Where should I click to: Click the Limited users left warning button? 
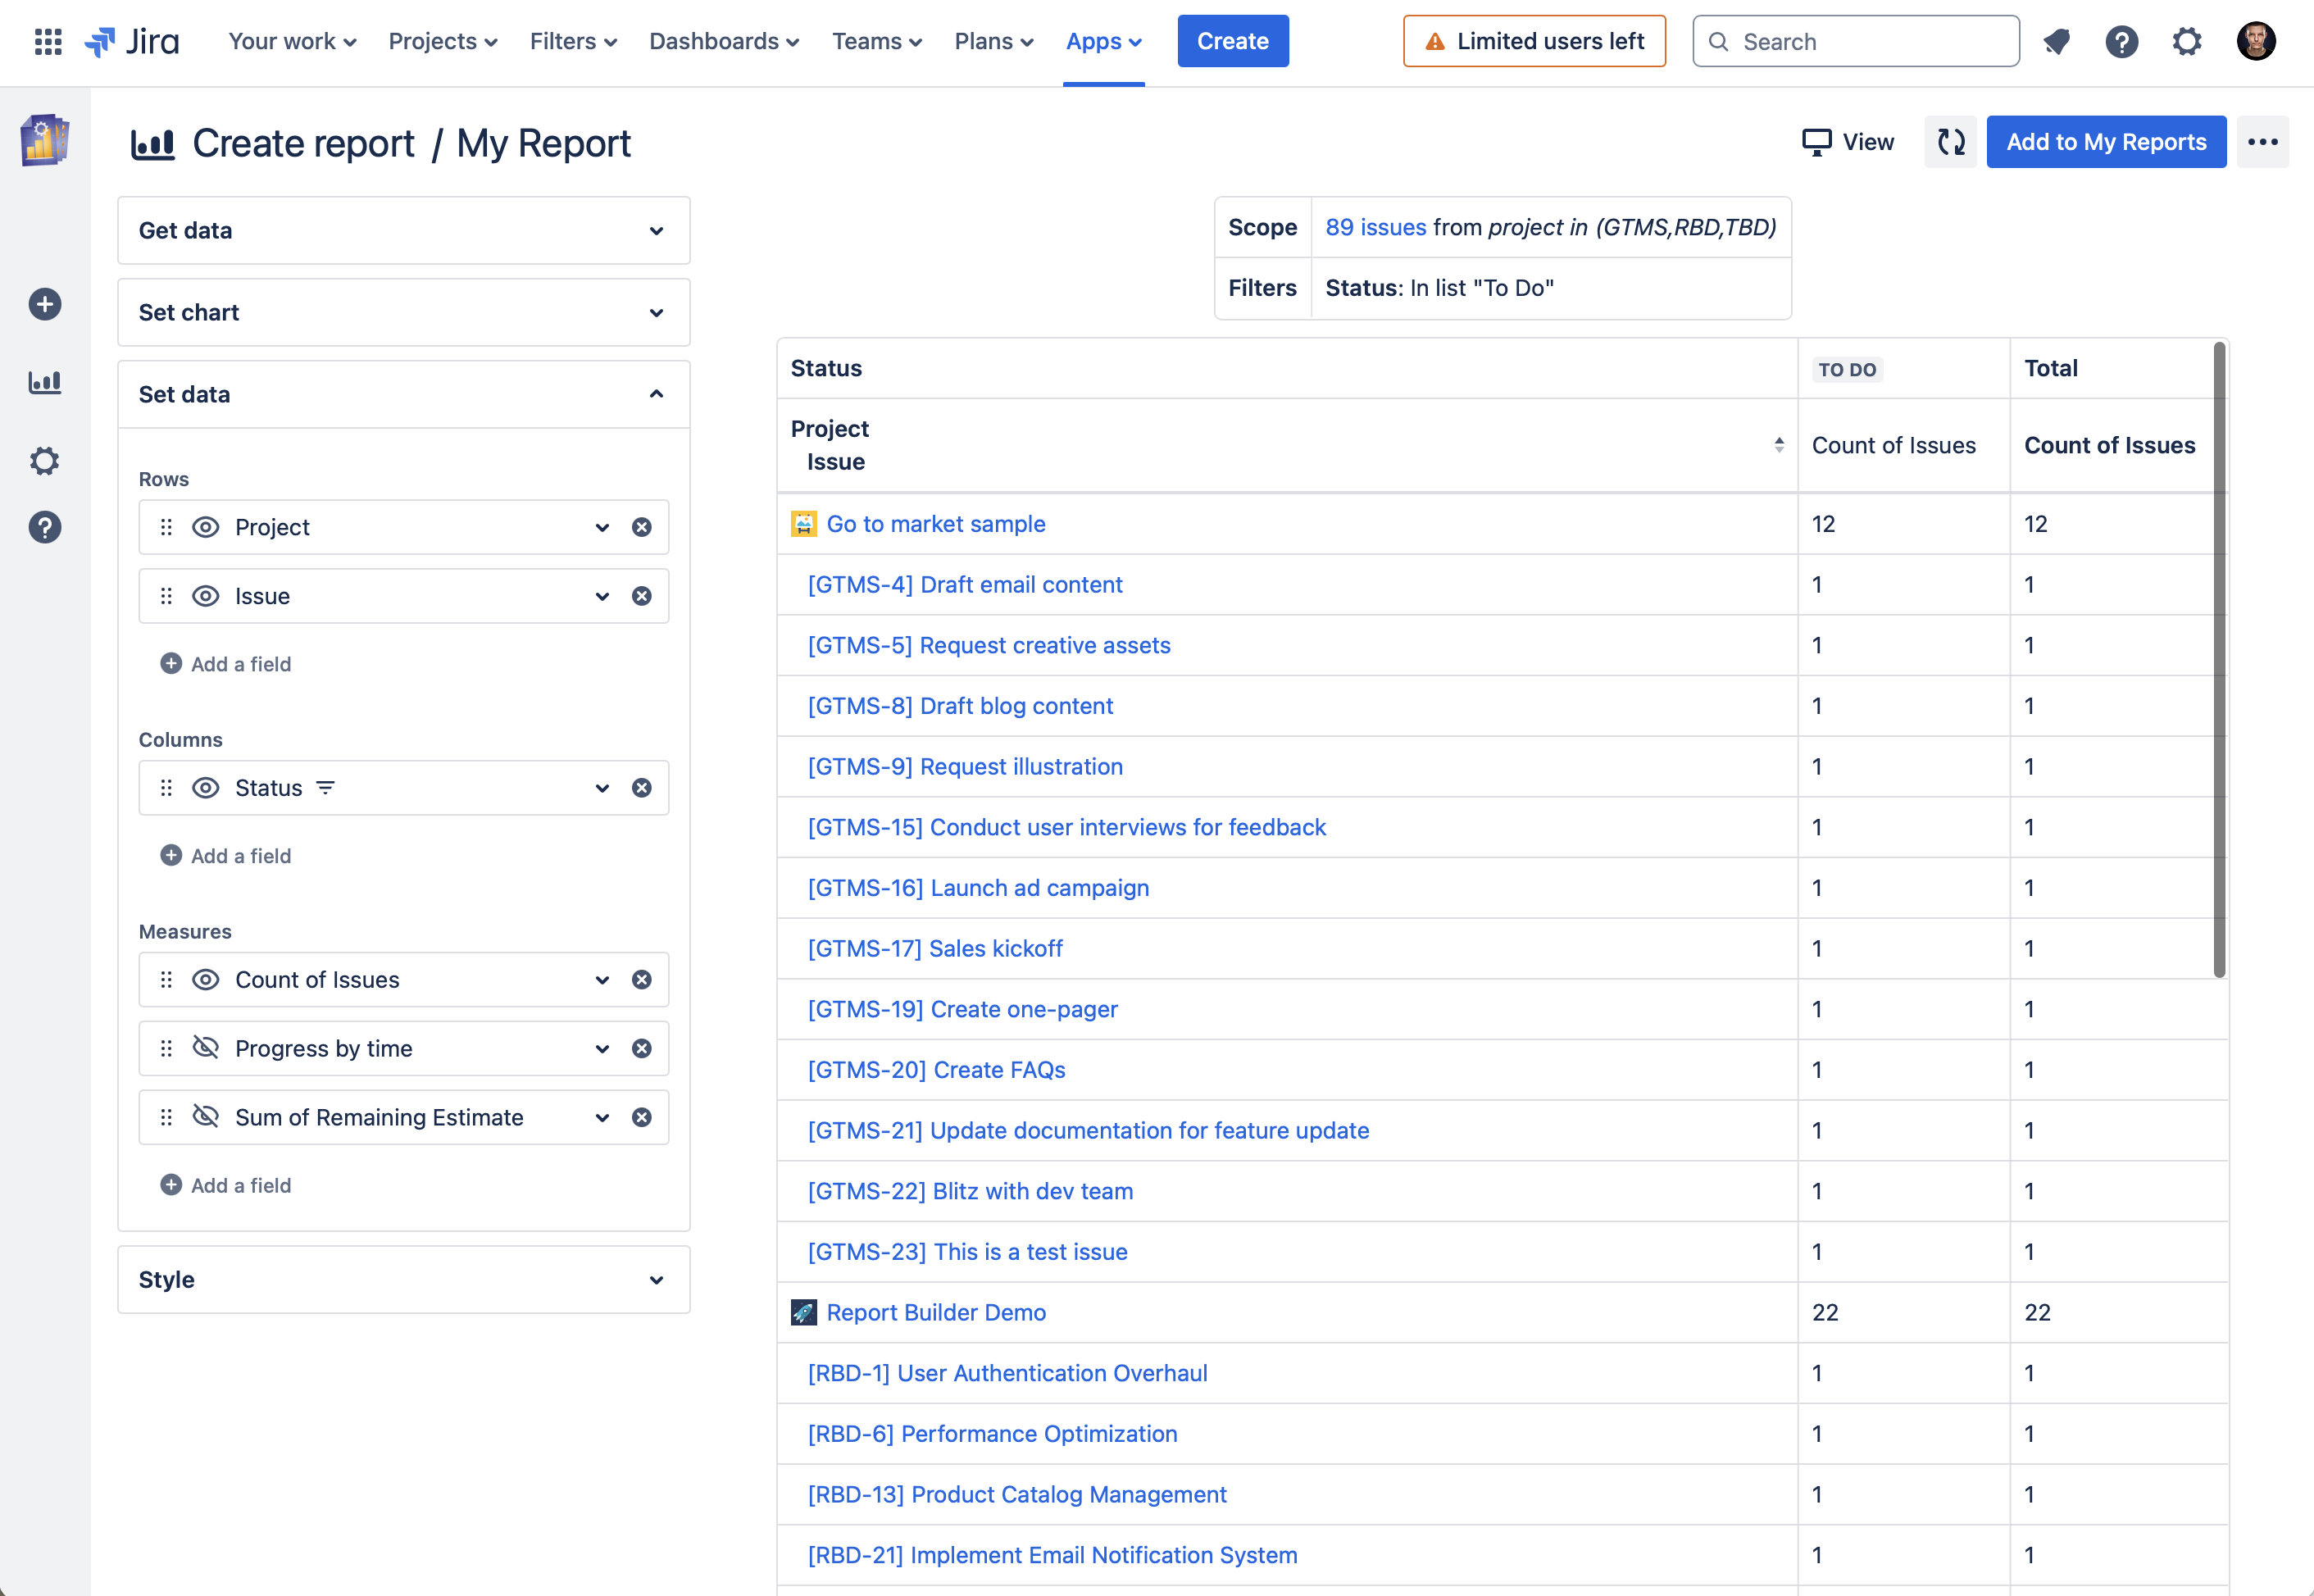coord(1534,41)
